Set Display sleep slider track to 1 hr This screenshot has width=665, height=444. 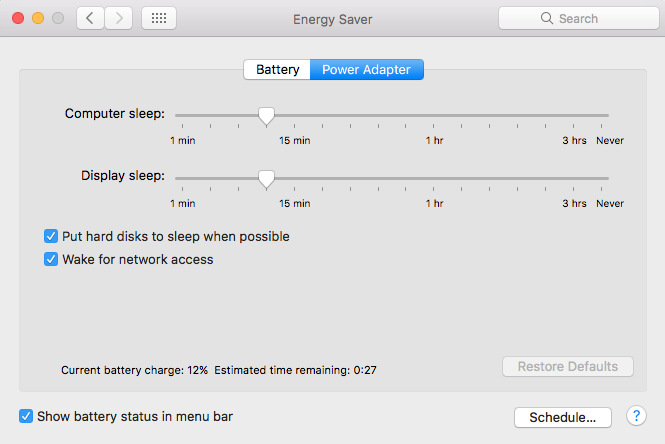(433, 179)
